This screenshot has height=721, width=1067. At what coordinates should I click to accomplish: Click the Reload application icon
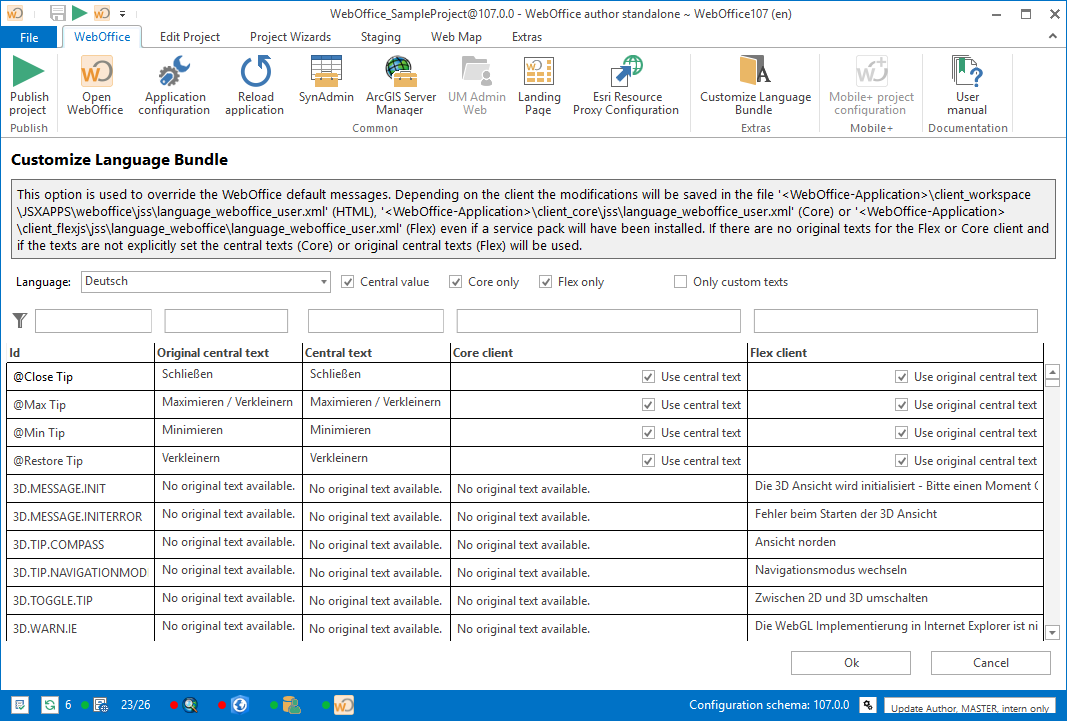(x=255, y=85)
